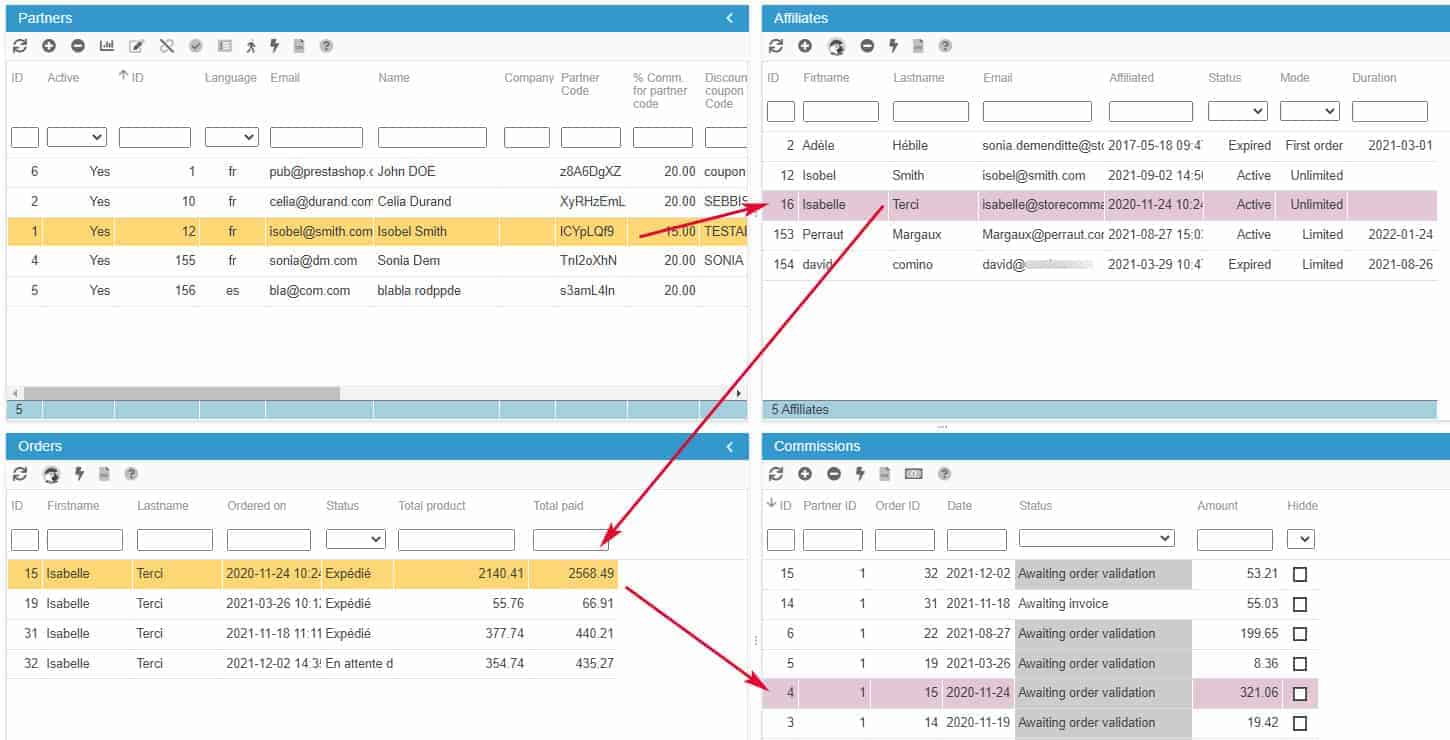Add a new commission with plus icon
This screenshot has width=1450, height=740.
pyautogui.click(x=805, y=474)
